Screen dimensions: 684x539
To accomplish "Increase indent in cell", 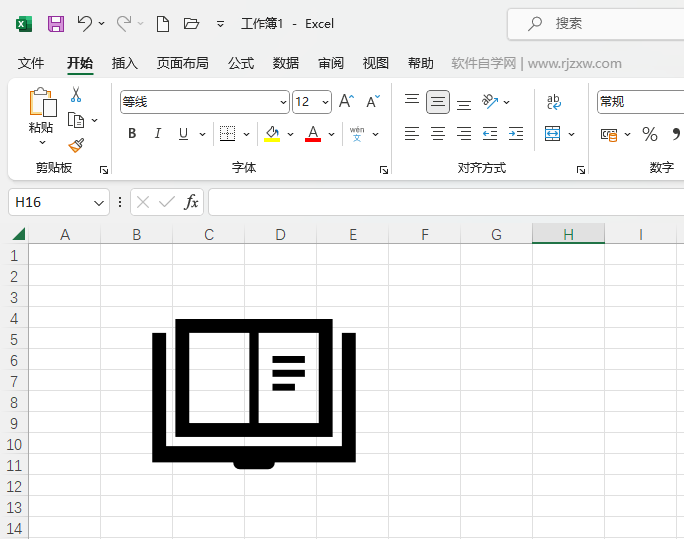I will coord(516,133).
